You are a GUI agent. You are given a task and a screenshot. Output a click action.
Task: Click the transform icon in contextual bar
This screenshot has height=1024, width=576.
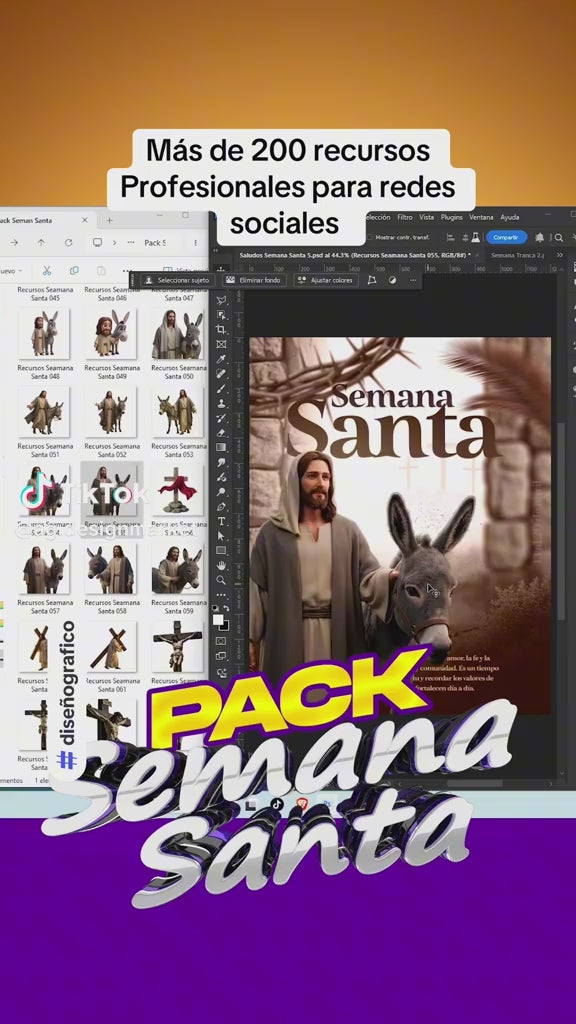pyautogui.click(x=372, y=280)
